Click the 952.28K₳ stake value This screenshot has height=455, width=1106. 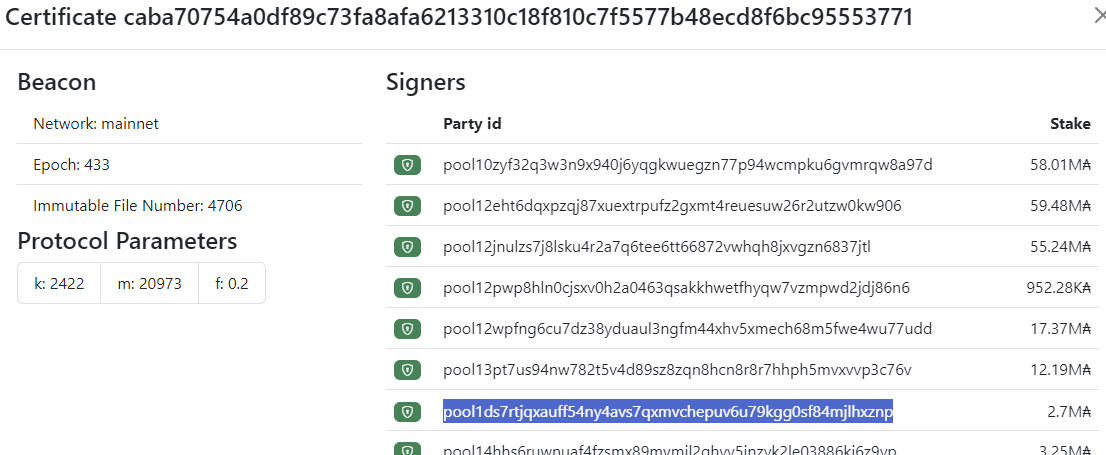pos(1059,288)
